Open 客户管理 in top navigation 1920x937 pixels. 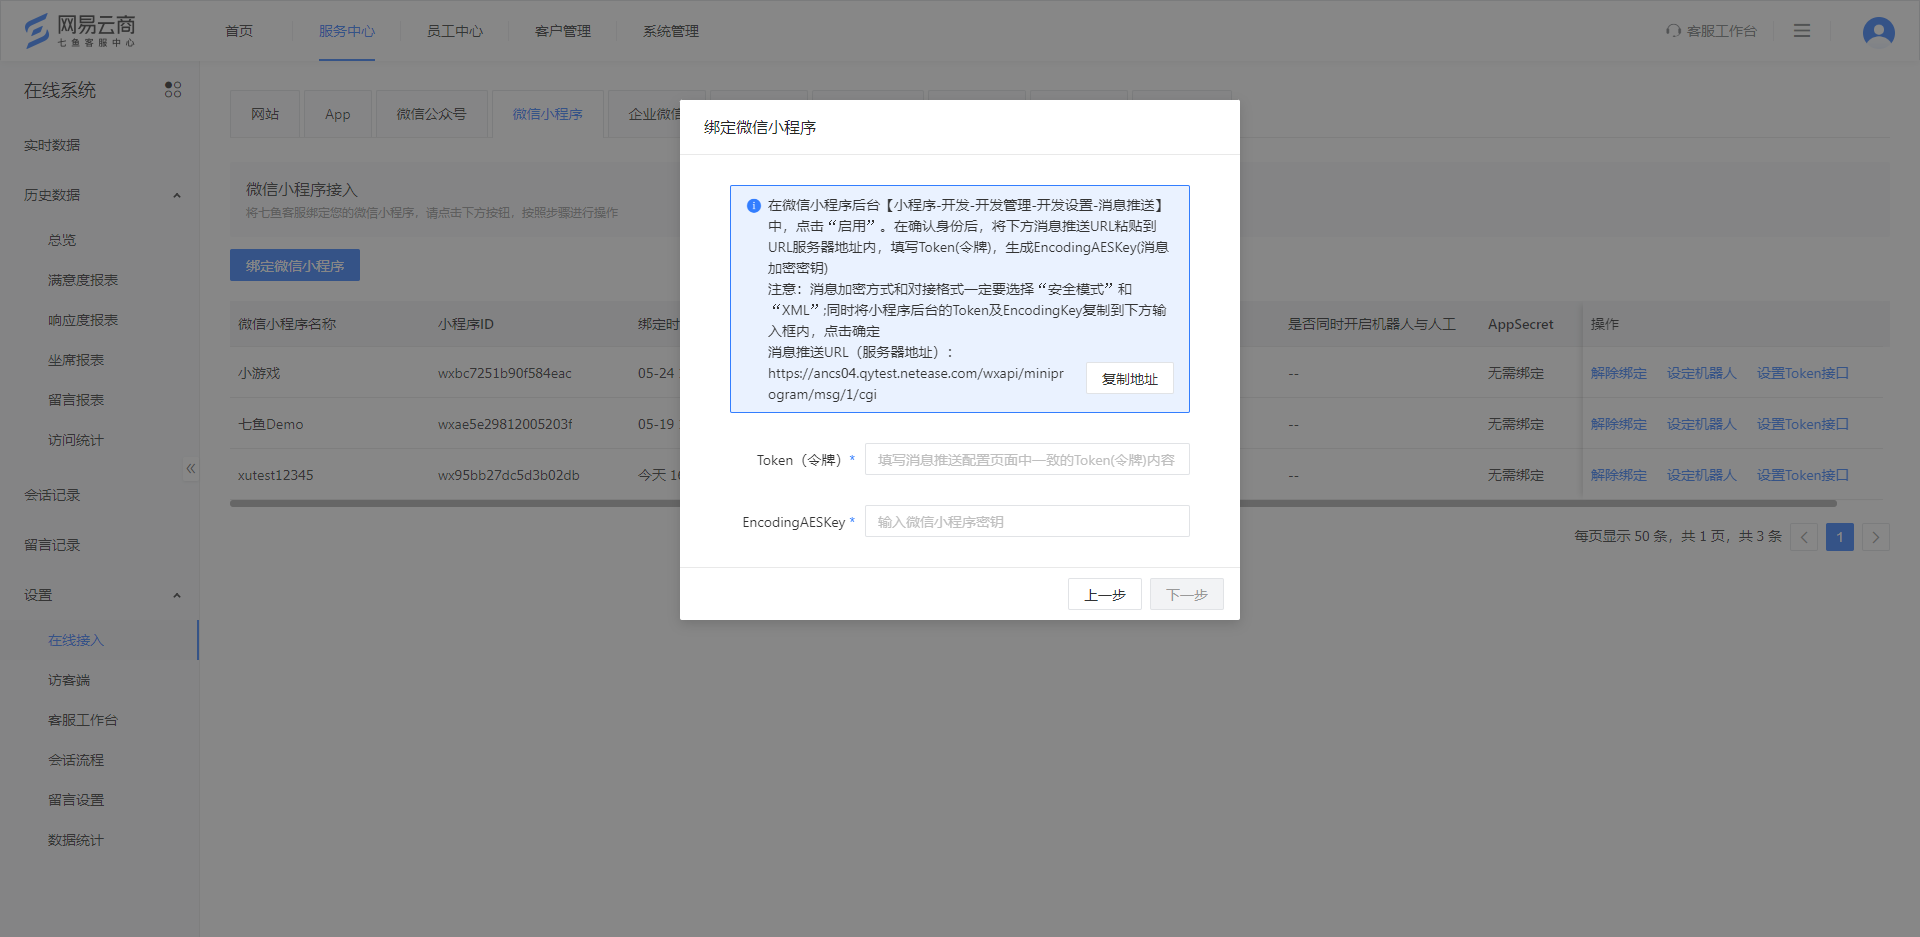[x=563, y=31]
